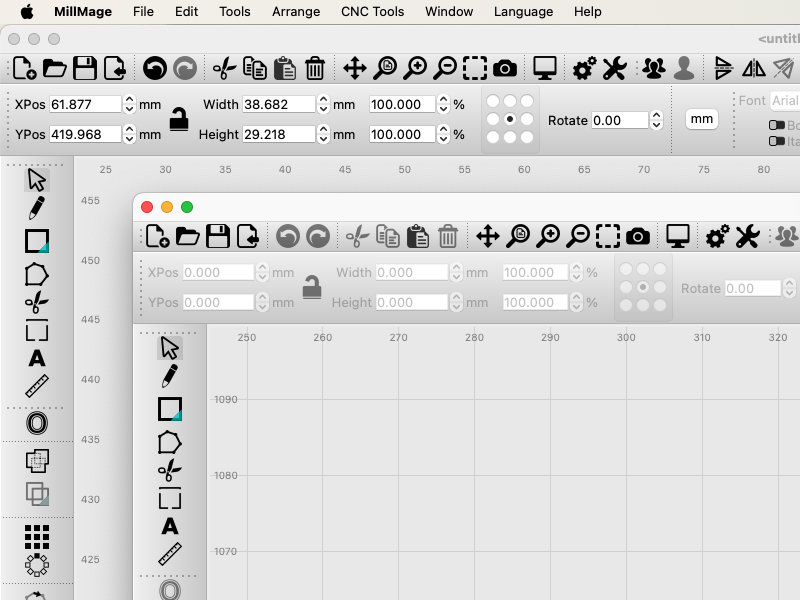The image size is (800, 600).
Task: Toggle aspect ratio lock beside Width field
Action: [179, 119]
